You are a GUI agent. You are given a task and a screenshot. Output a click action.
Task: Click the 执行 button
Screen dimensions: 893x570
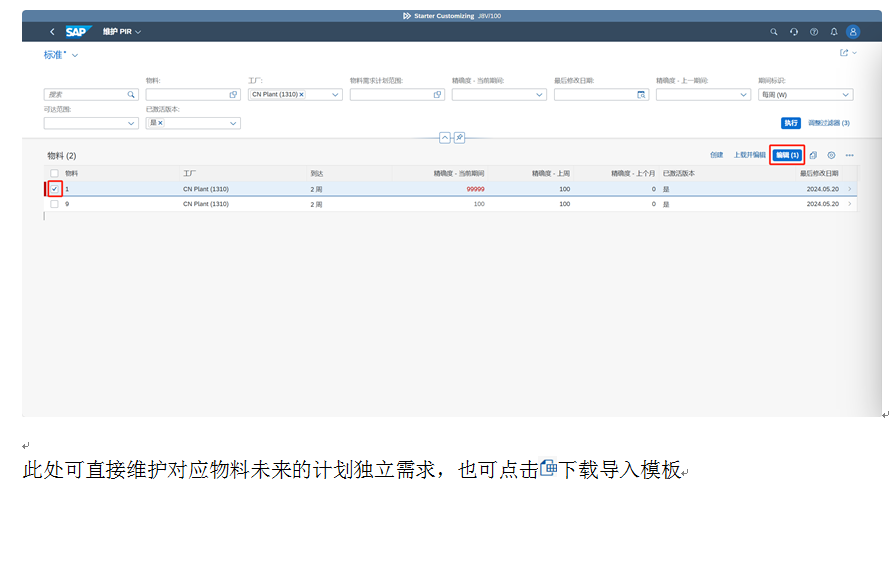click(x=790, y=123)
